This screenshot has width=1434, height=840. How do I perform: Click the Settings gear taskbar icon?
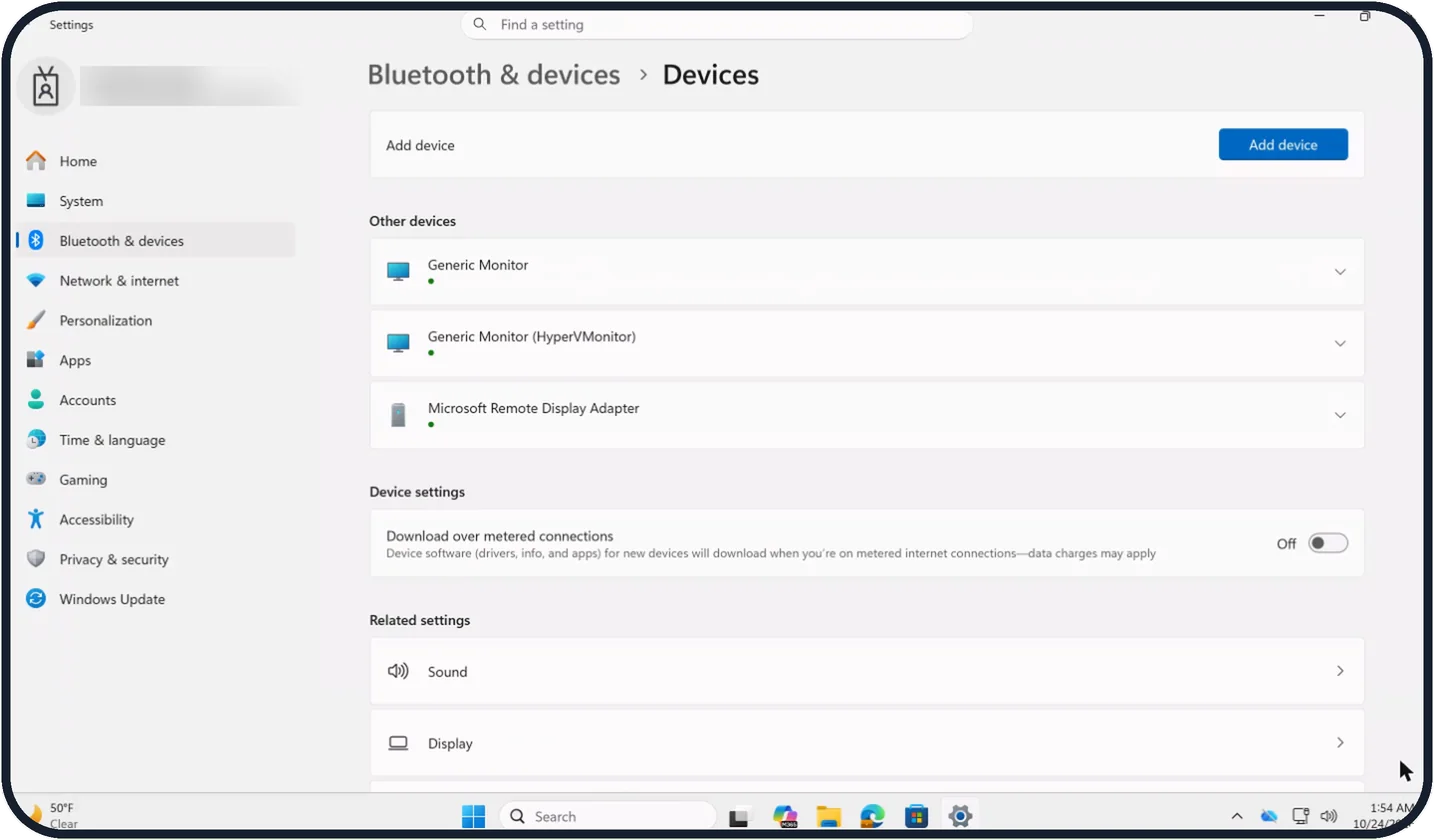click(x=960, y=816)
